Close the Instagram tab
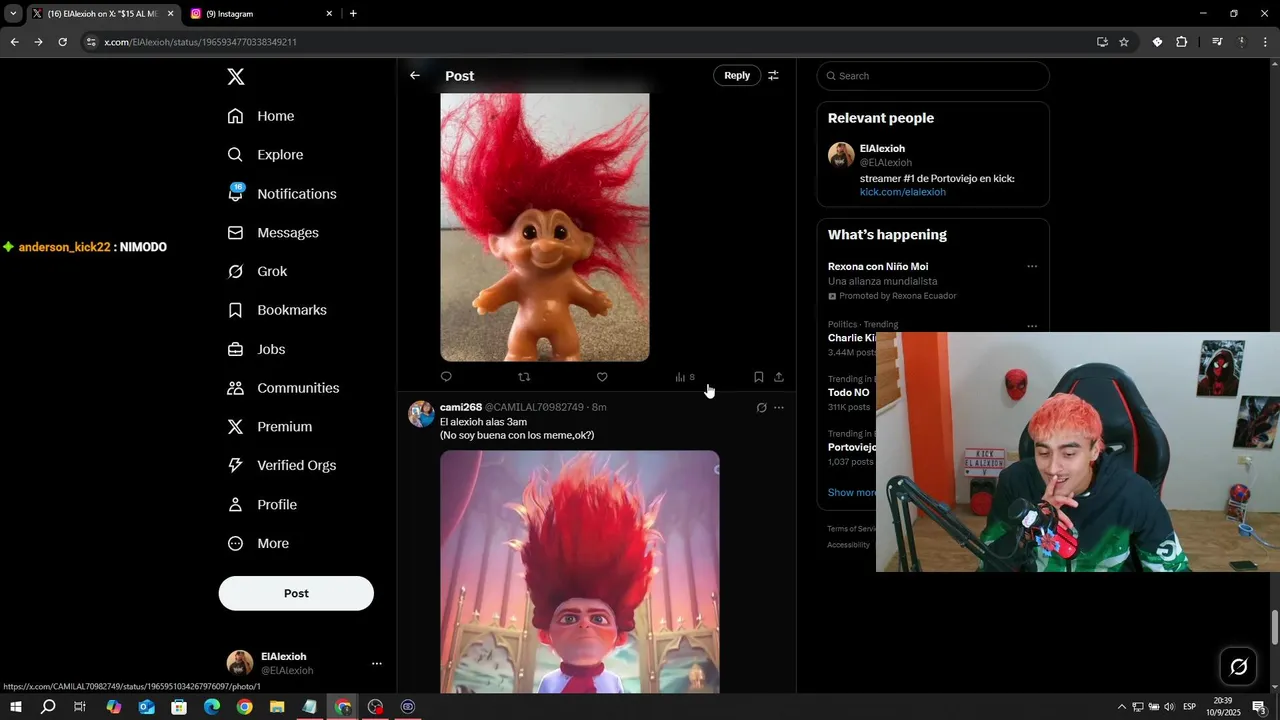This screenshot has width=1280, height=720. (x=329, y=14)
